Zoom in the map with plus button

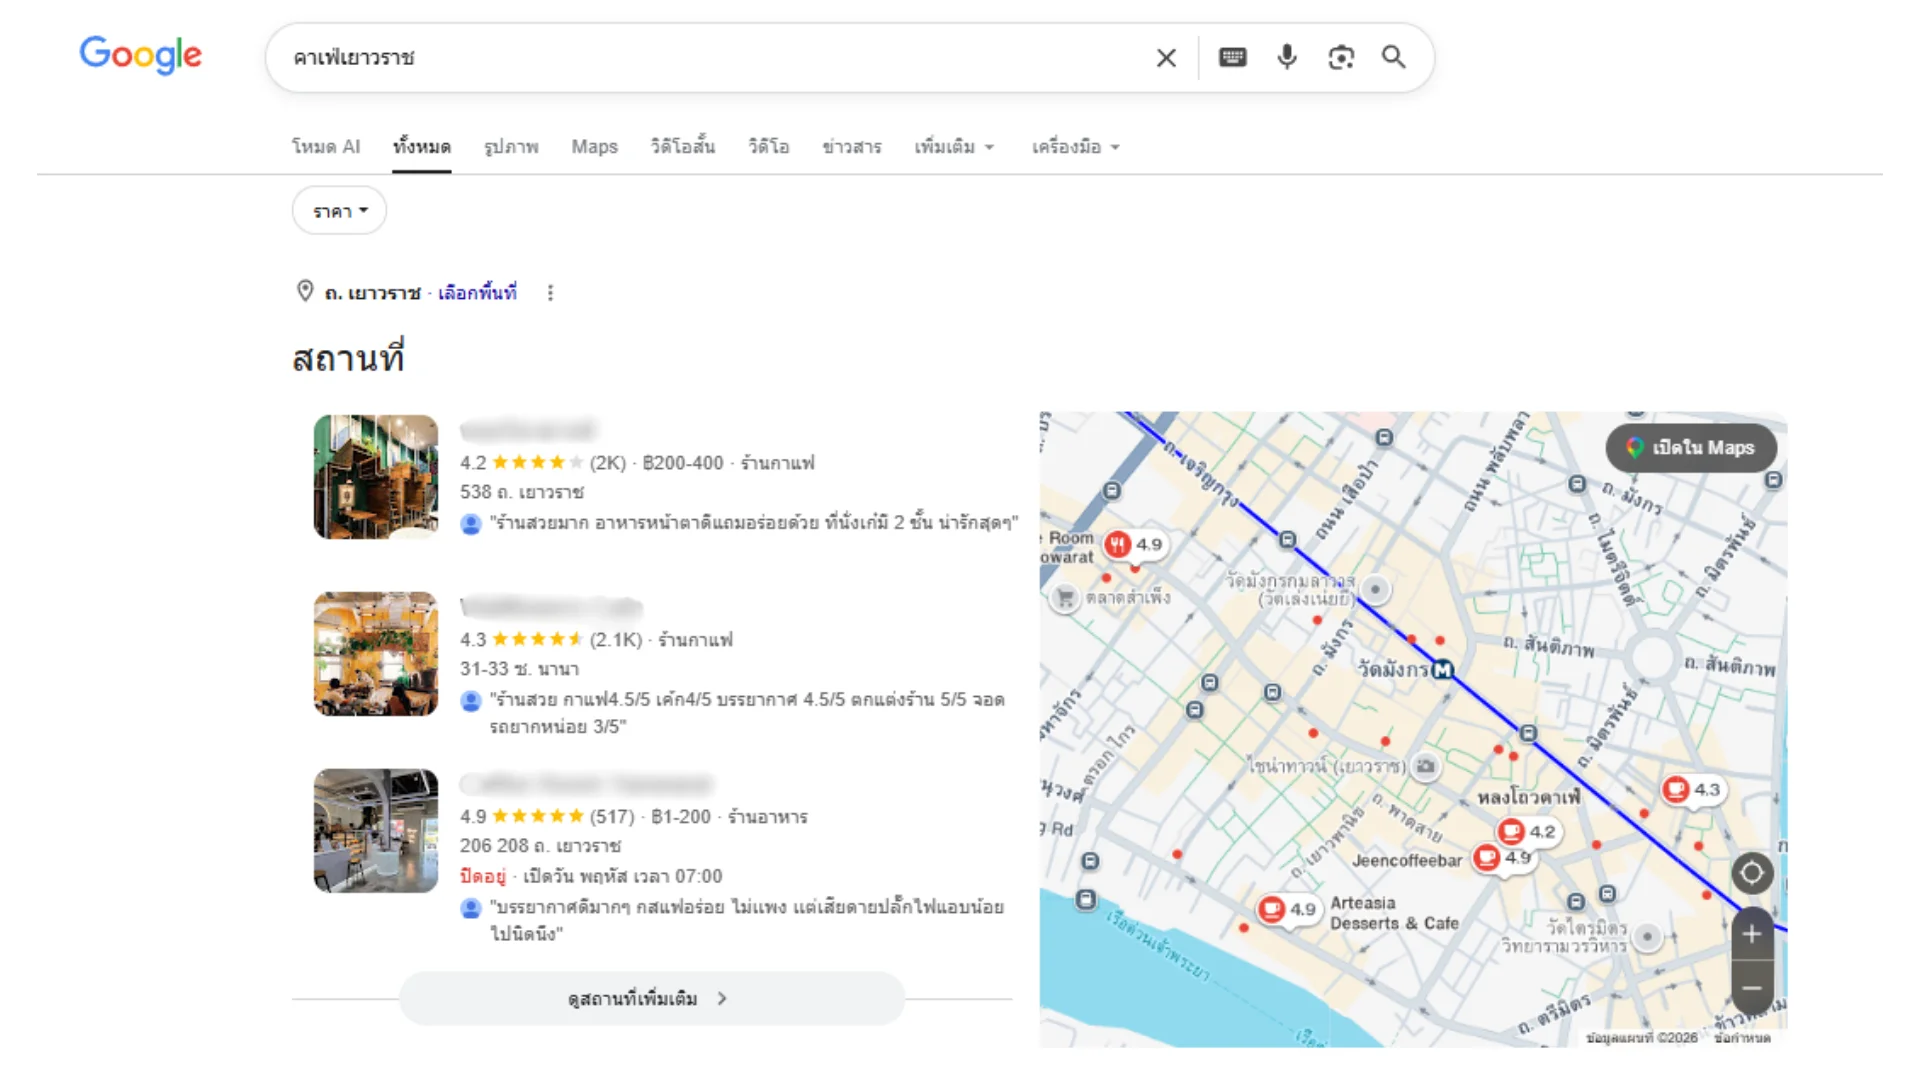1752,934
